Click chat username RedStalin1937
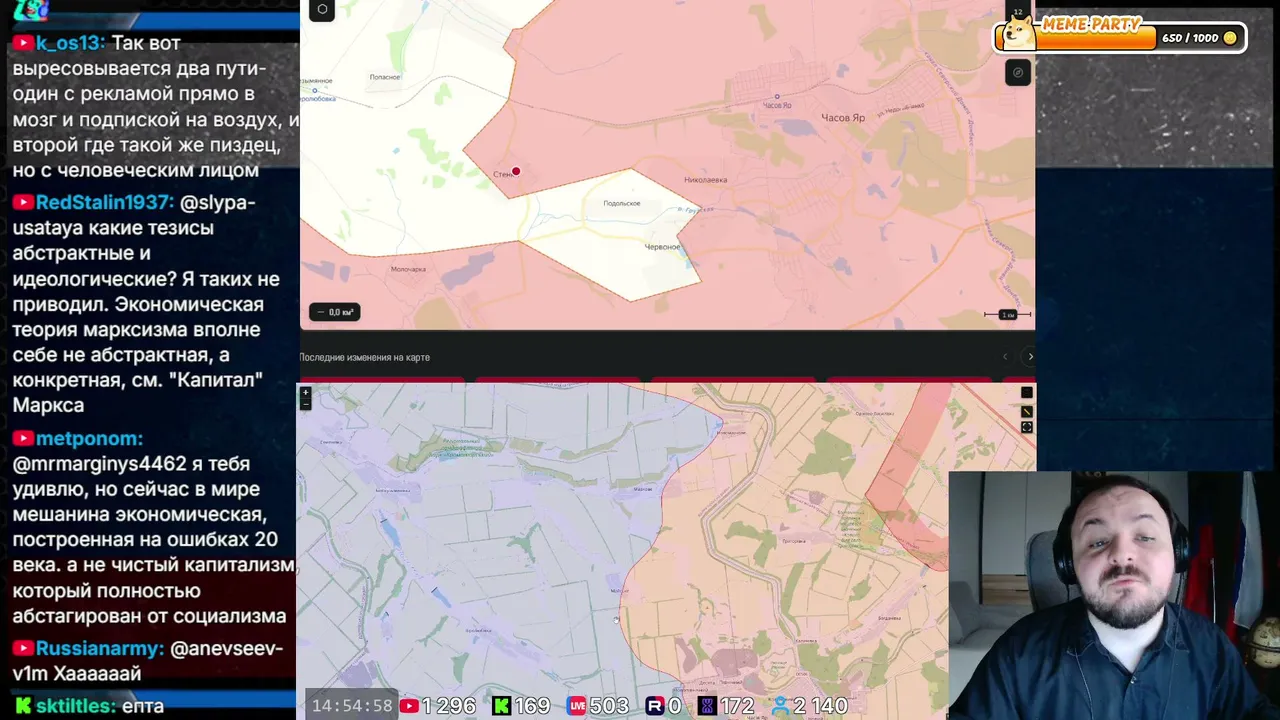 [x=105, y=203]
